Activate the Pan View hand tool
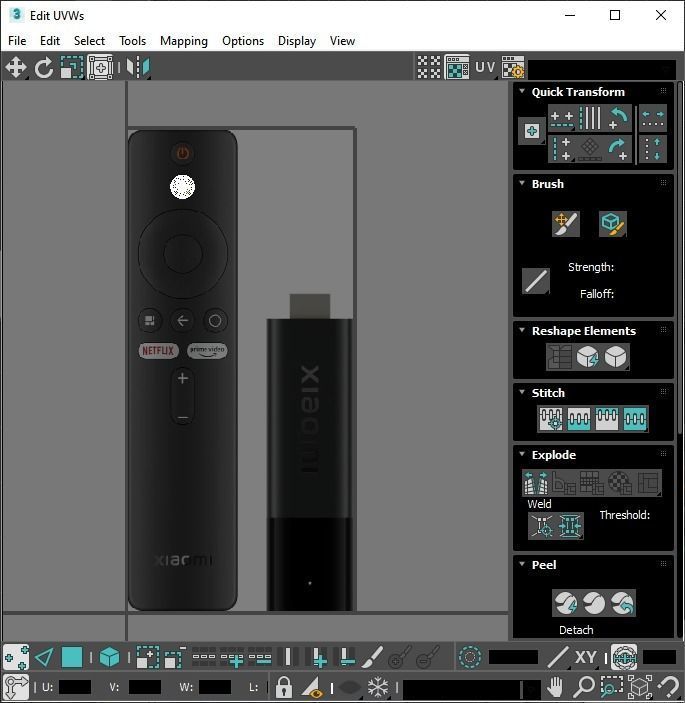Screen dimensions: 685x703 point(555,686)
